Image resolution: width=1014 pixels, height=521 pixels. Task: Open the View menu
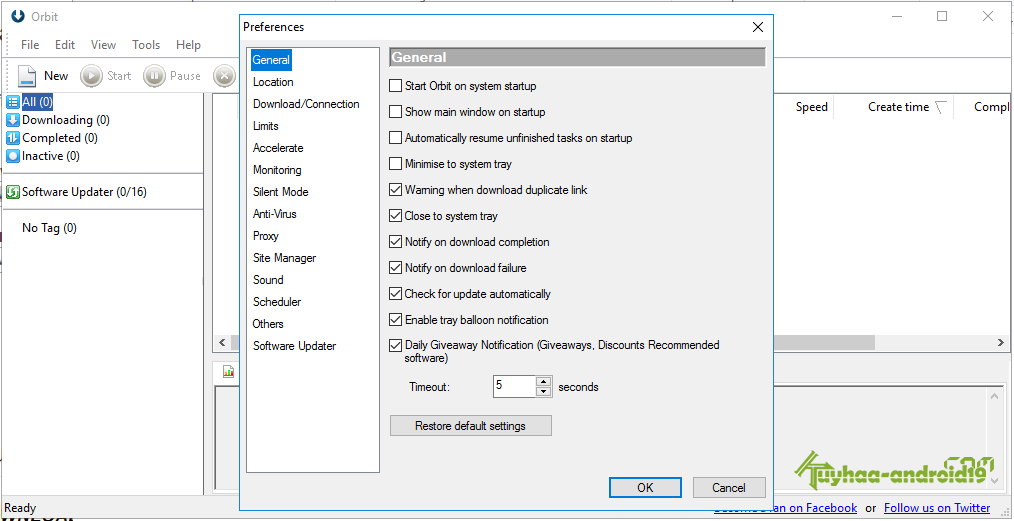point(103,45)
